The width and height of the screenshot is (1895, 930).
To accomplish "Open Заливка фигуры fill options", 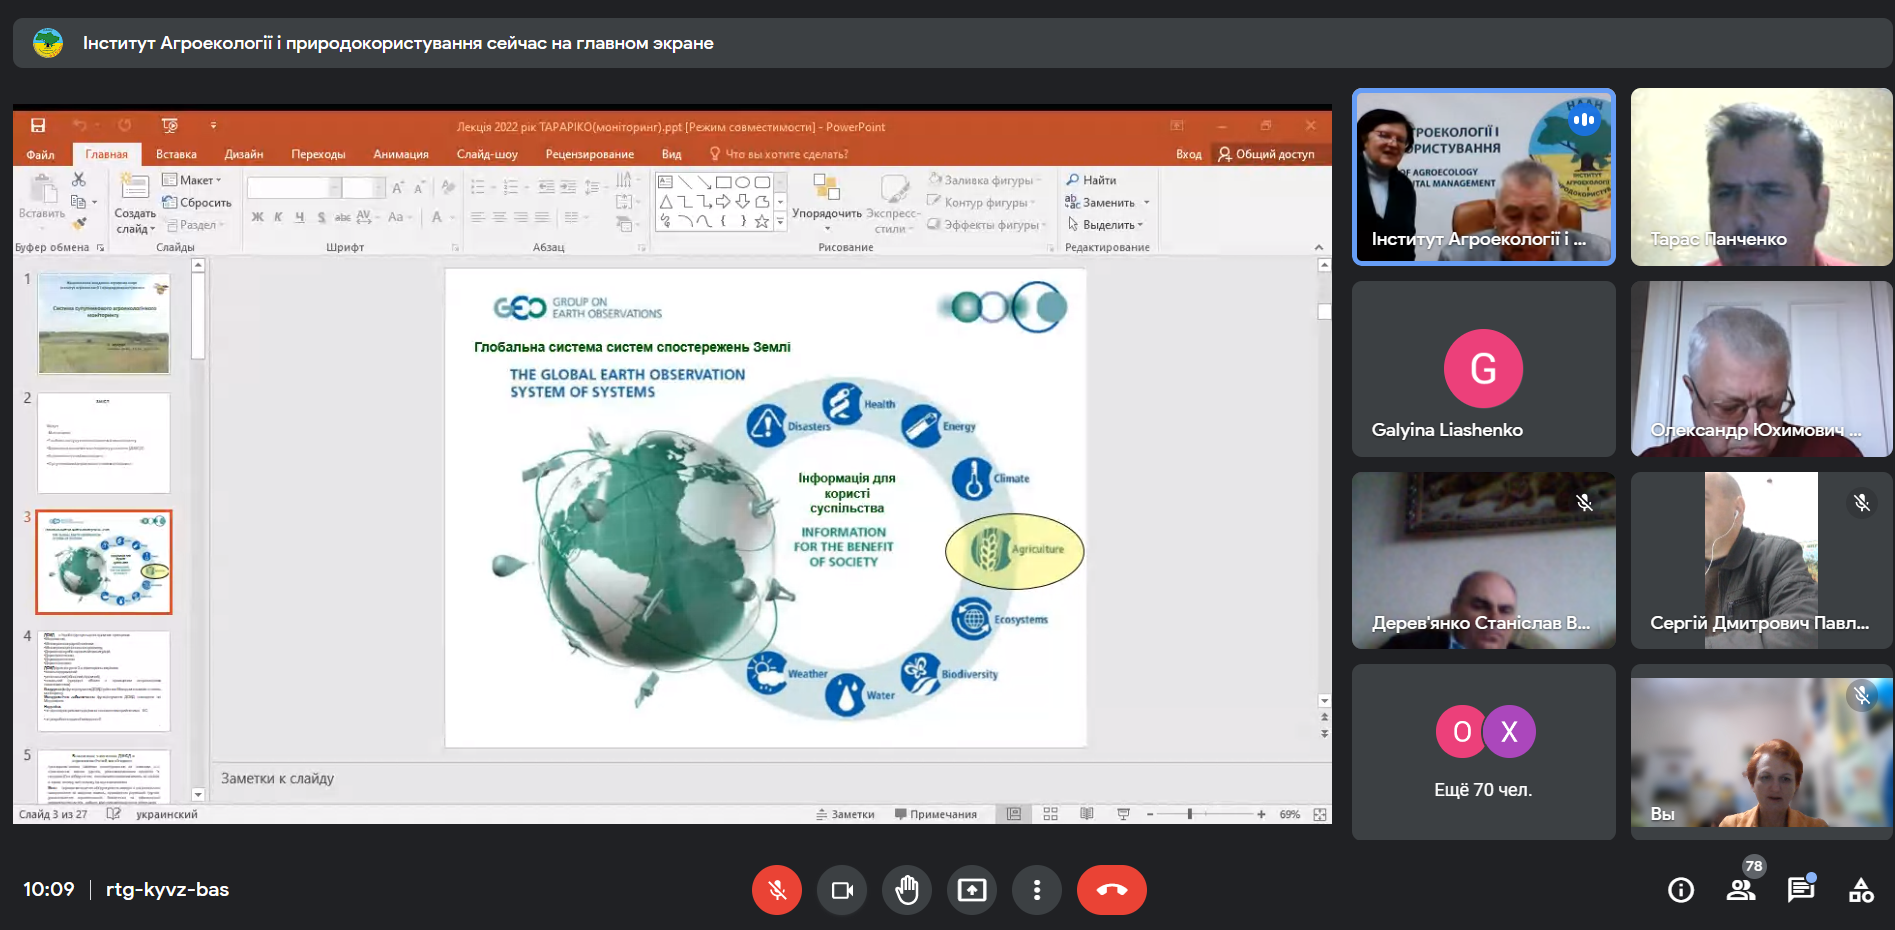I will [x=985, y=180].
